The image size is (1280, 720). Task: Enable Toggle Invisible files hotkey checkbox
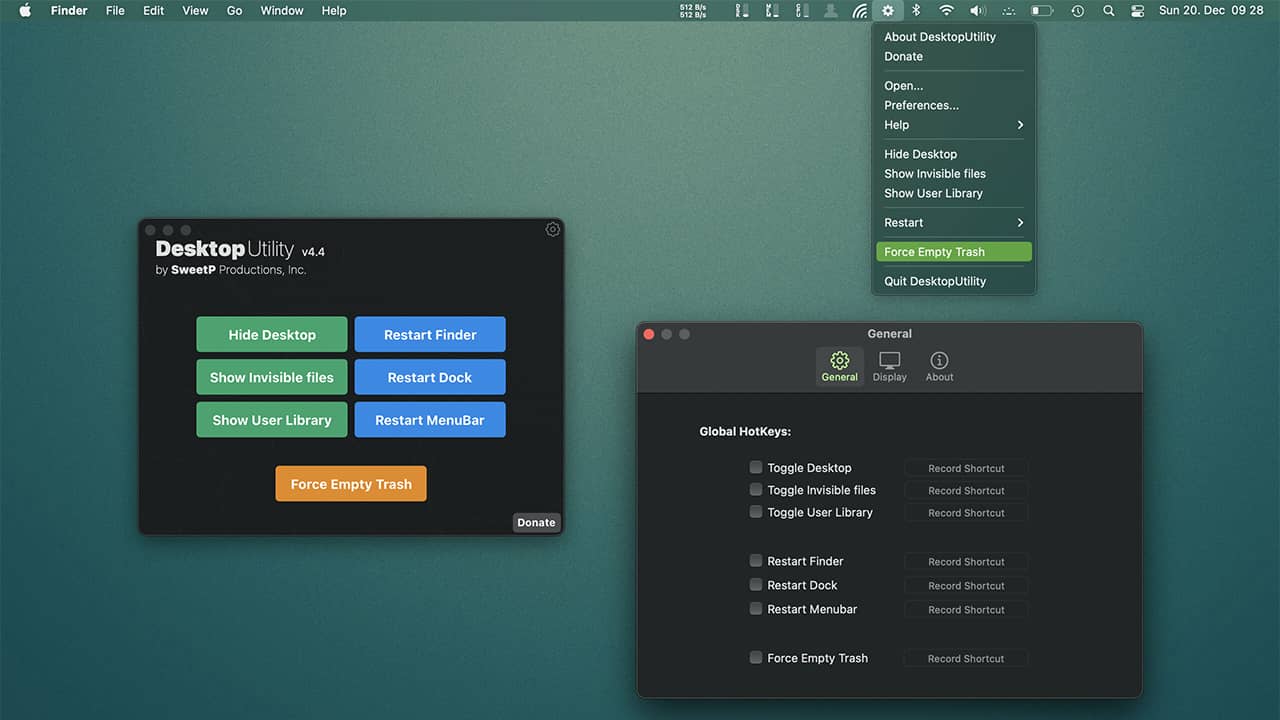(756, 489)
